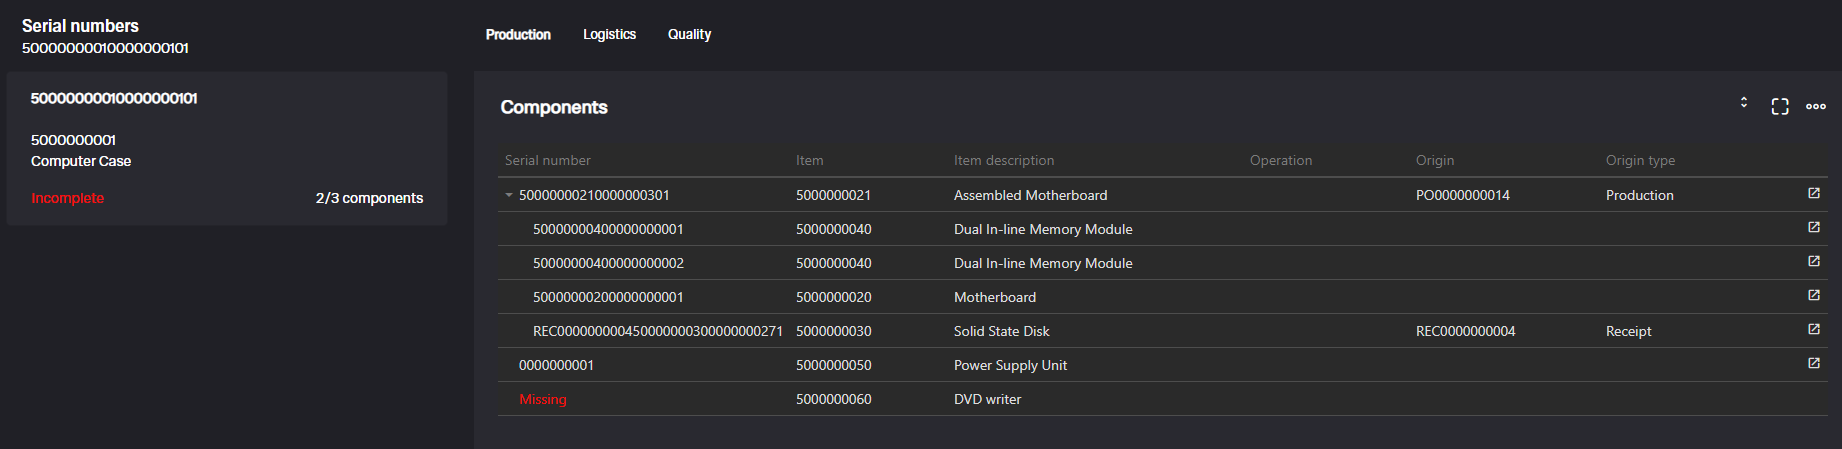Screen dimensions: 1842x449
Task: Open Solid State Disk row details icon
Action: [1813, 330]
